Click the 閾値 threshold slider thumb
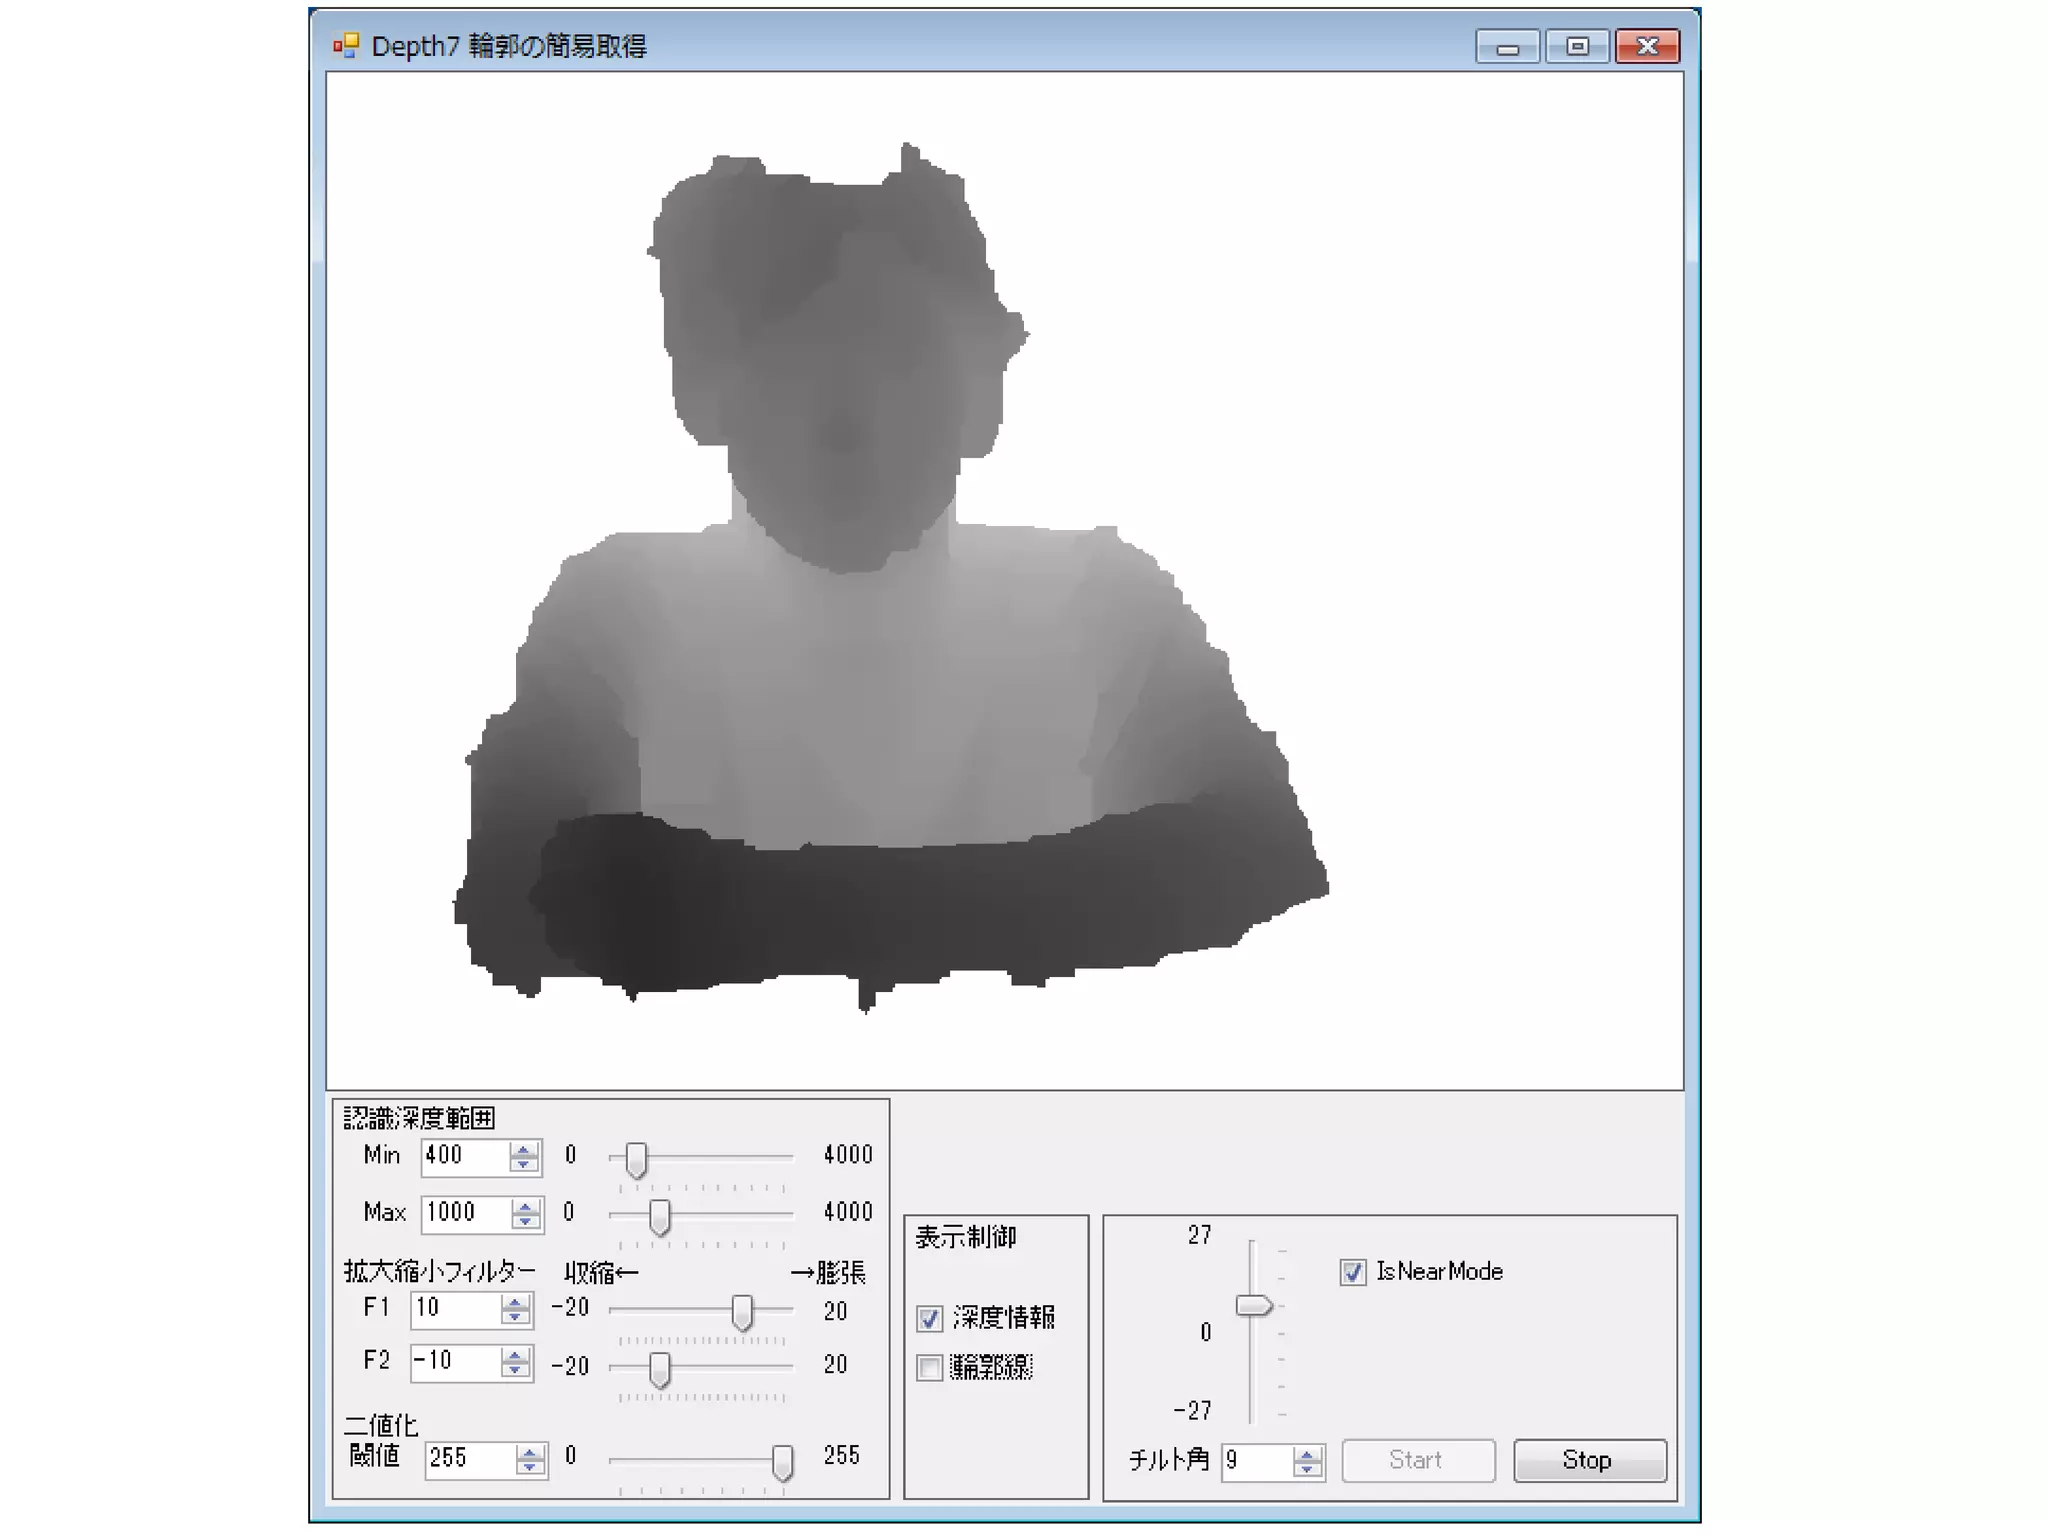This screenshot has height=1536, width=2048. coord(783,1462)
